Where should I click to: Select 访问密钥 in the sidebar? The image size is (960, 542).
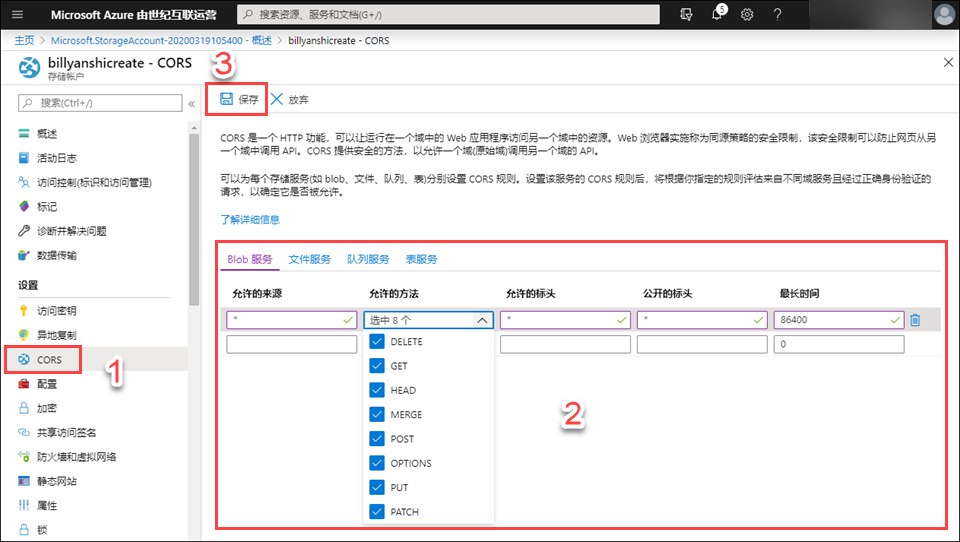coord(56,311)
